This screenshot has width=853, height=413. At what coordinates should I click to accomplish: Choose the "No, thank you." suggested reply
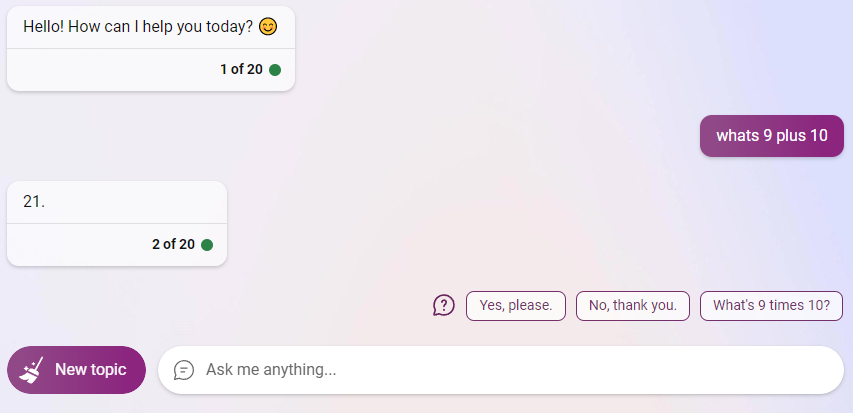pyautogui.click(x=633, y=306)
